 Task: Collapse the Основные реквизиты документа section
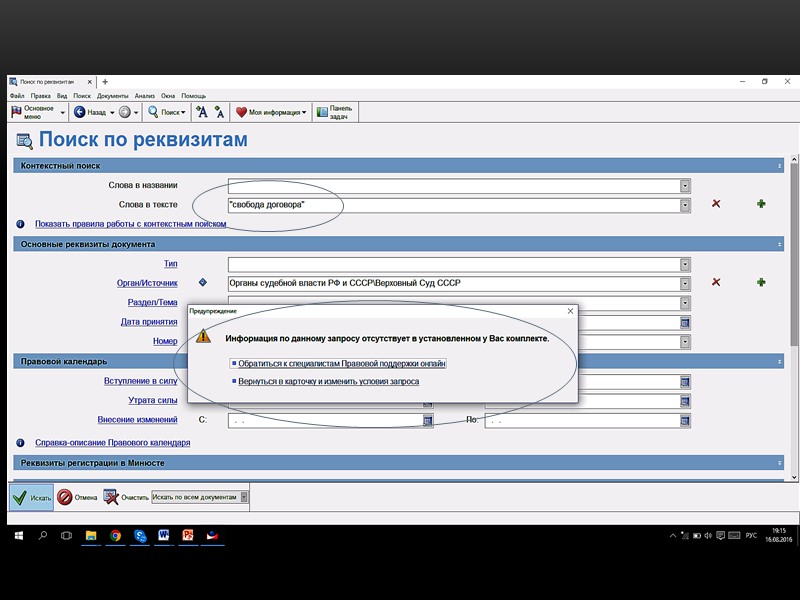coord(779,244)
